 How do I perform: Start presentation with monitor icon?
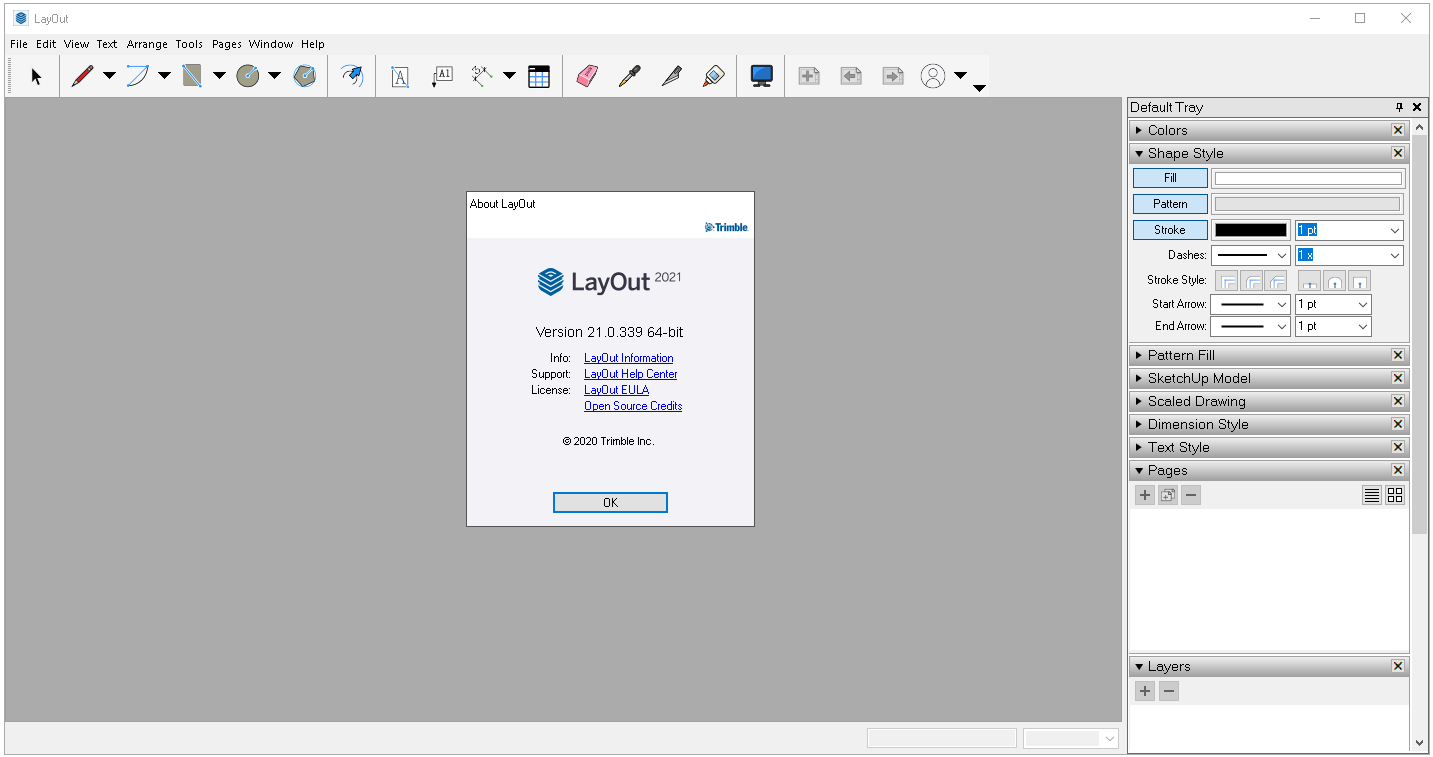762,76
